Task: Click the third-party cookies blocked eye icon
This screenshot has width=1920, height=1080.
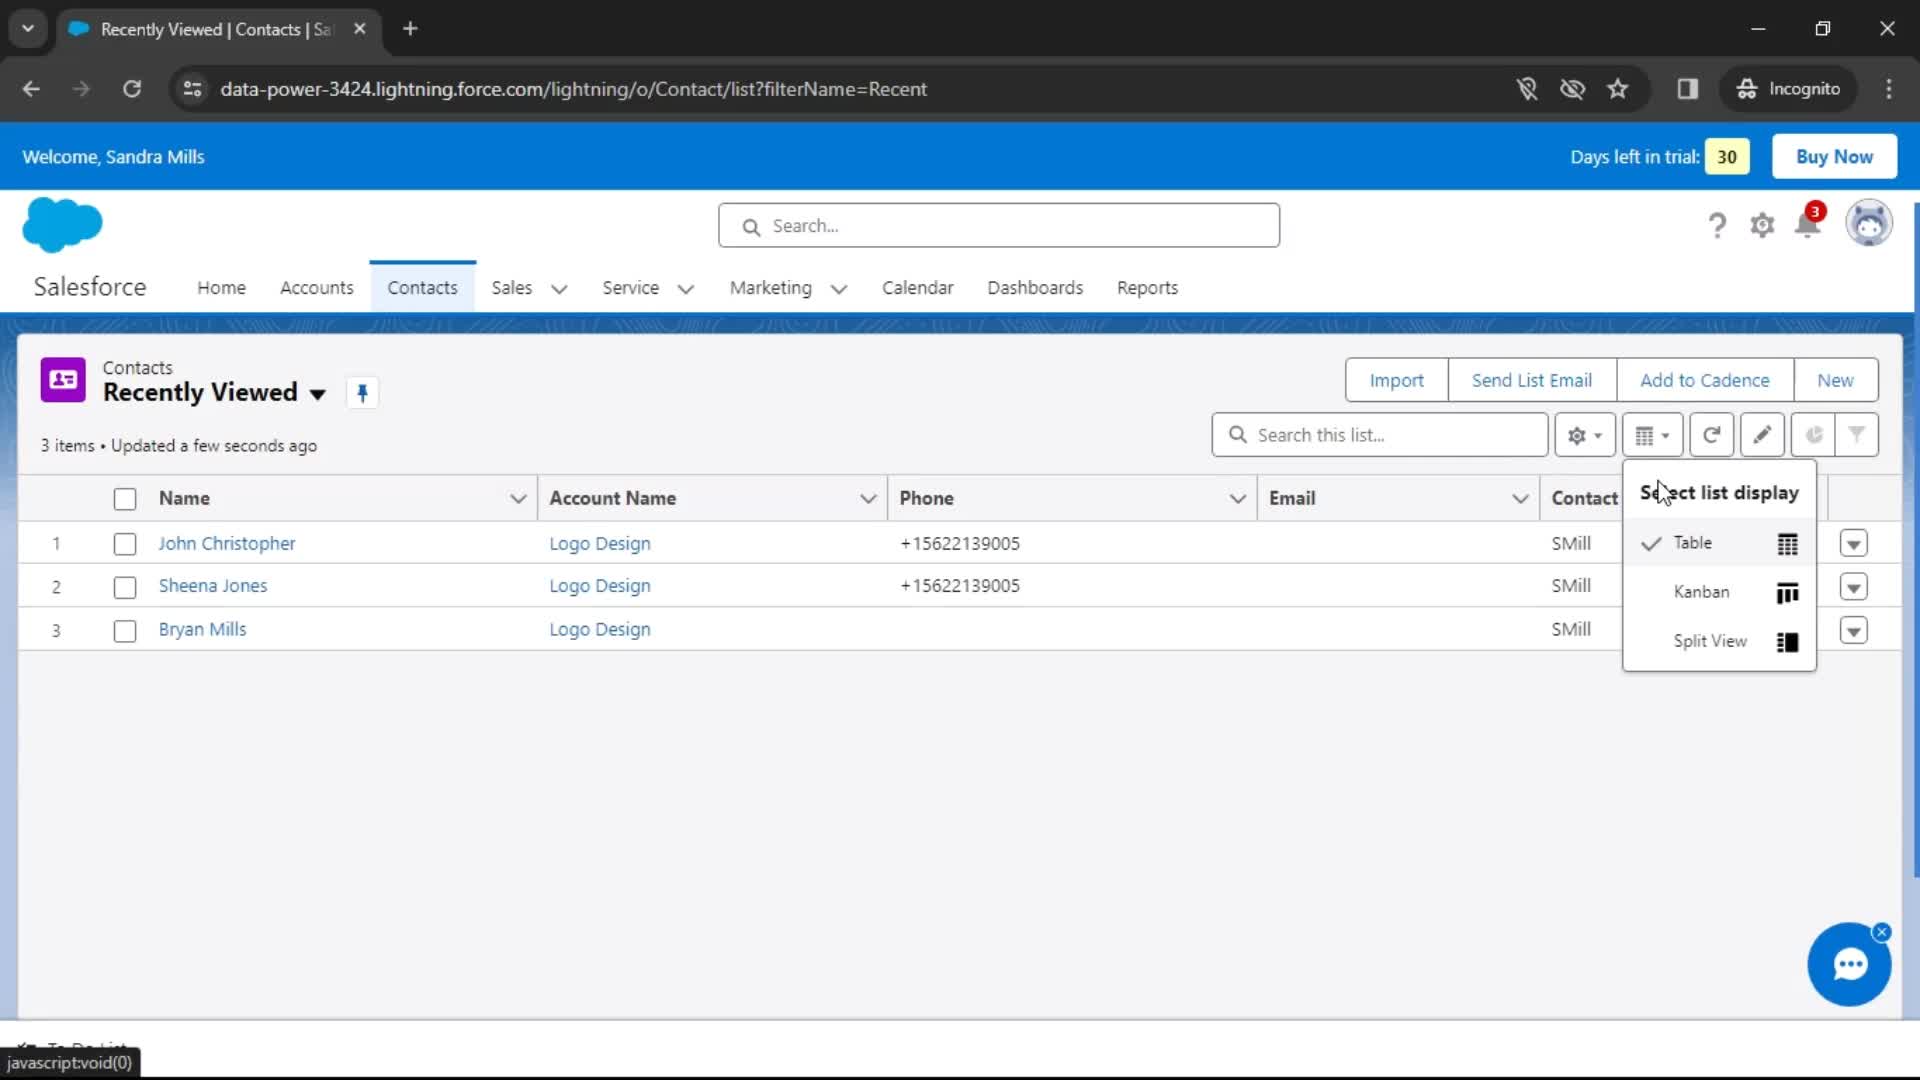Action: point(1572,89)
